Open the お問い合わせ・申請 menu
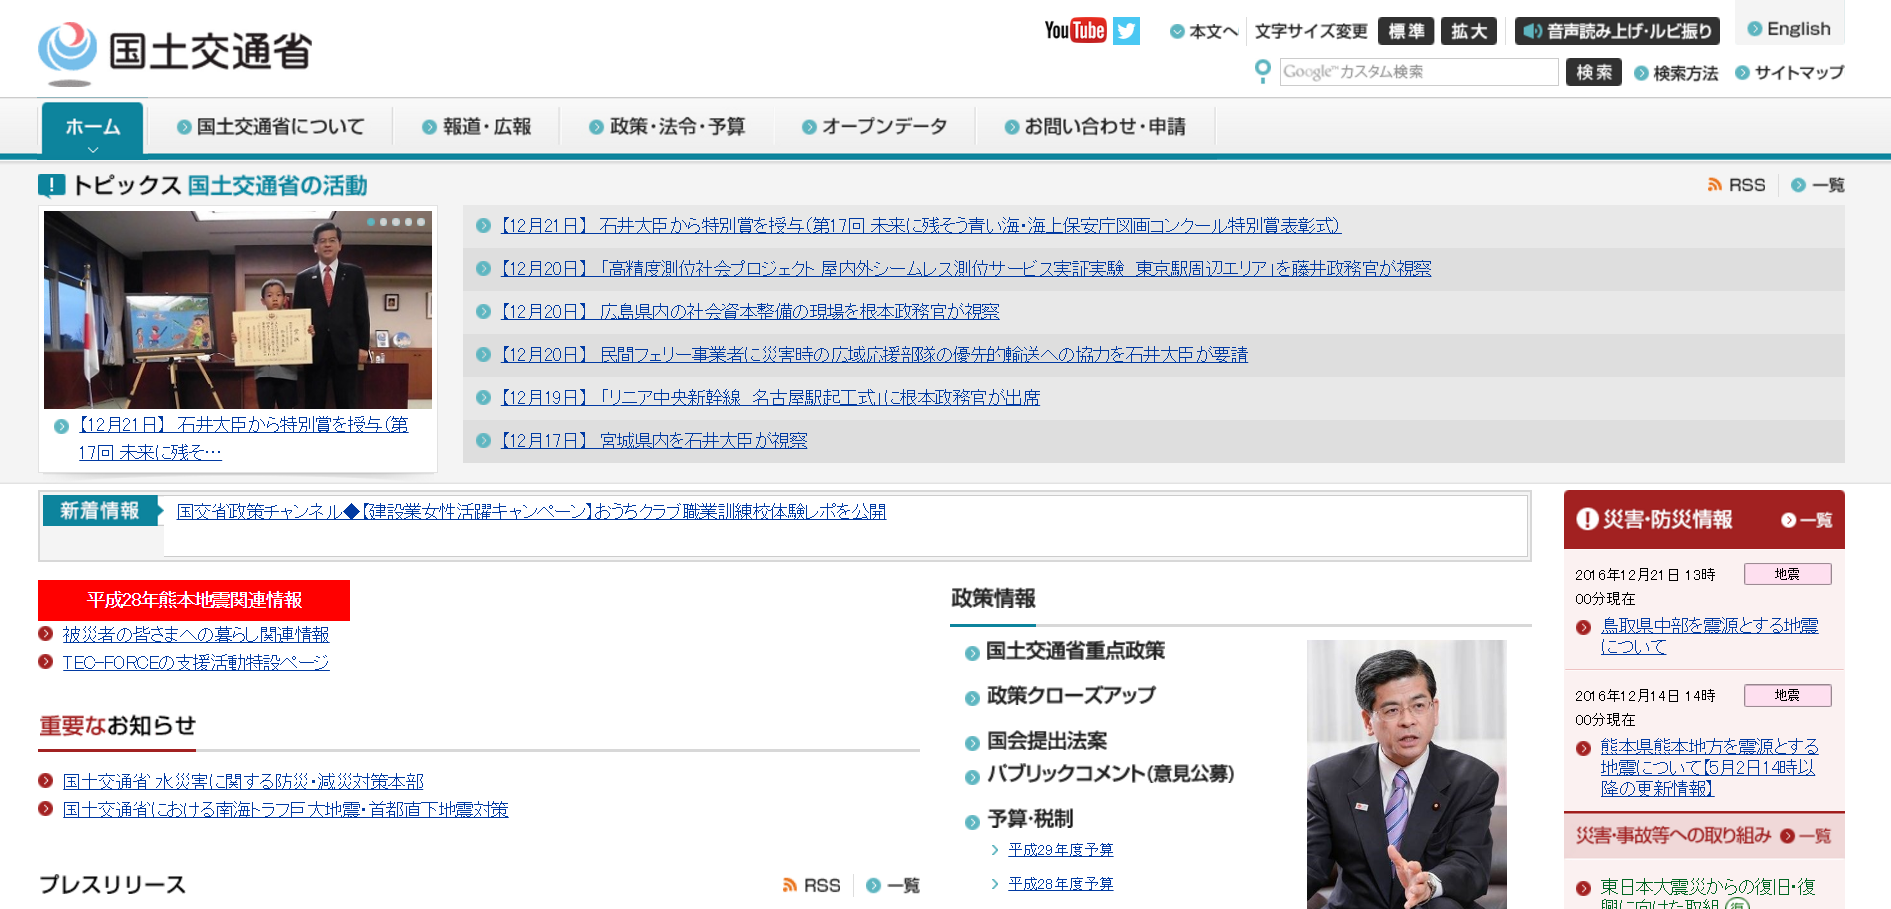The height and width of the screenshot is (909, 1891). click(1096, 127)
